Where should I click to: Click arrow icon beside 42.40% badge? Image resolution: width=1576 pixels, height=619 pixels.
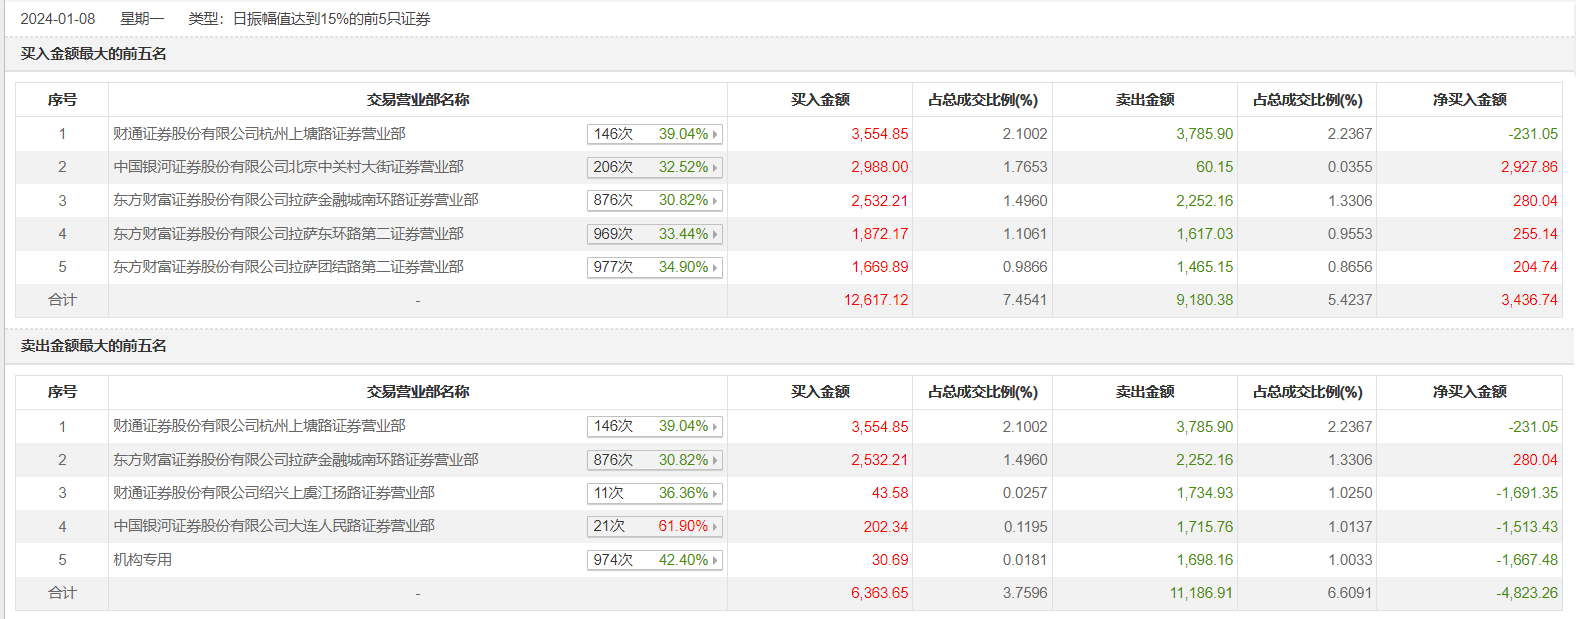(x=715, y=561)
